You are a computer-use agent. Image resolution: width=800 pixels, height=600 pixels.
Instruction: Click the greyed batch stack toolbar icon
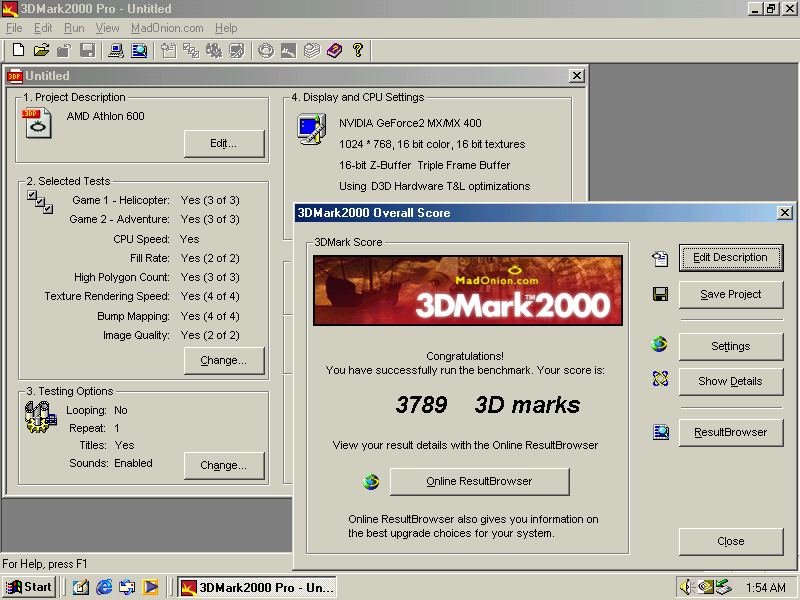311,50
